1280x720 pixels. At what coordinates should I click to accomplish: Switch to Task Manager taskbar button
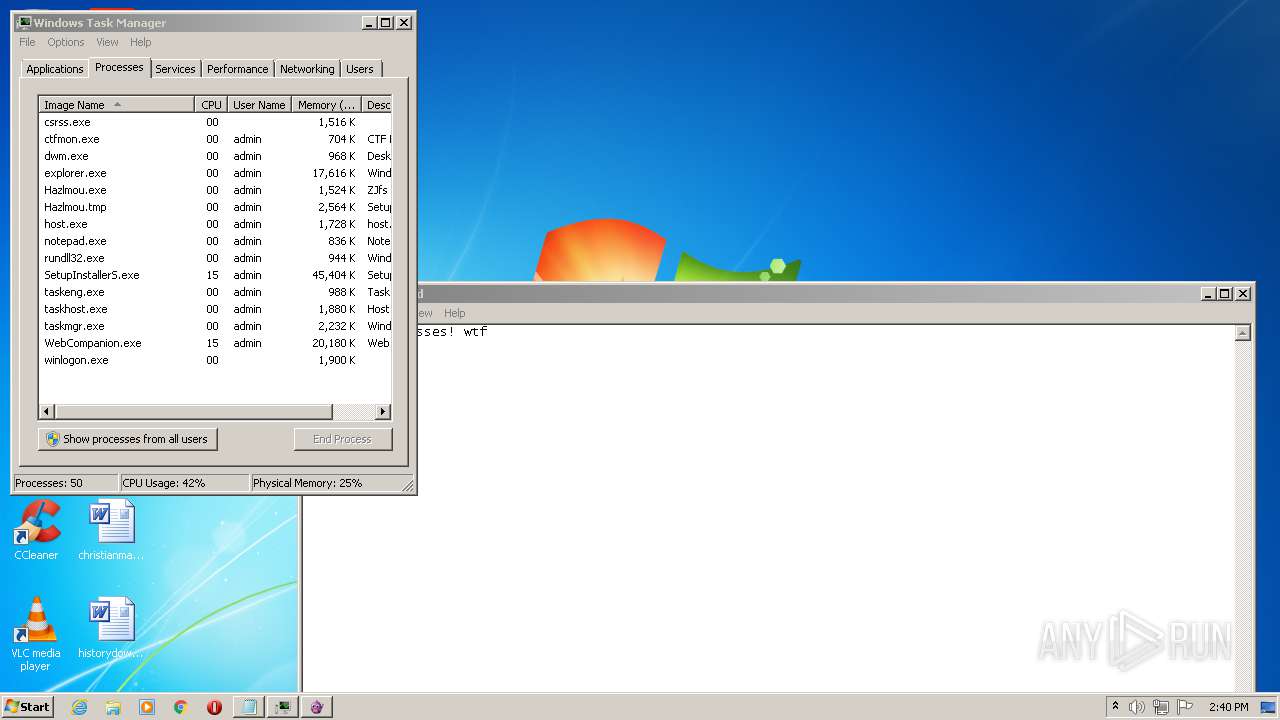tap(283, 707)
